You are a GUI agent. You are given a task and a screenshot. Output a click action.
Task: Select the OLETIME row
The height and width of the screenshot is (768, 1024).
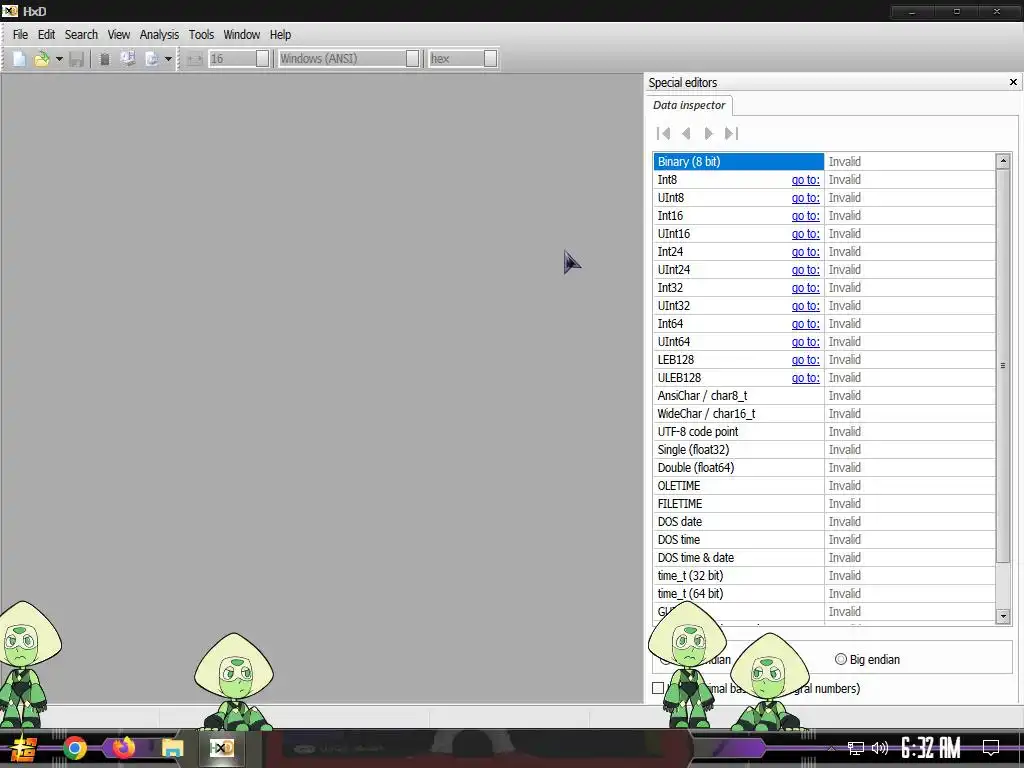tap(824, 486)
